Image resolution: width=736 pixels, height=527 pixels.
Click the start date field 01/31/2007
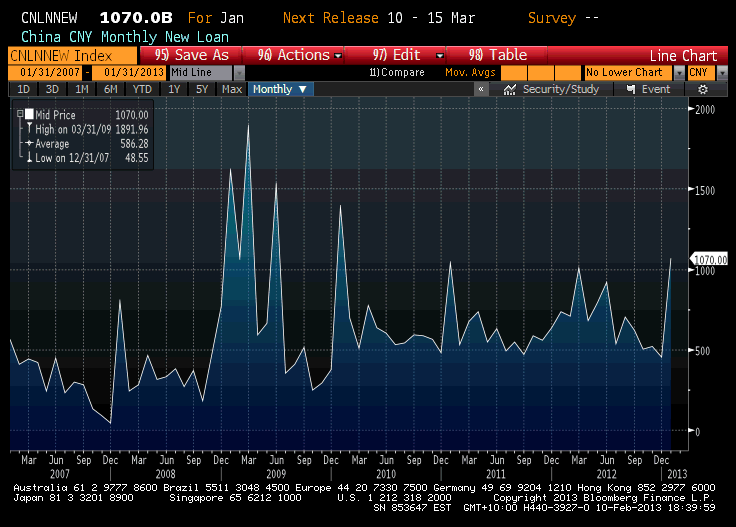pyautogui.click(x=47, y=72)
